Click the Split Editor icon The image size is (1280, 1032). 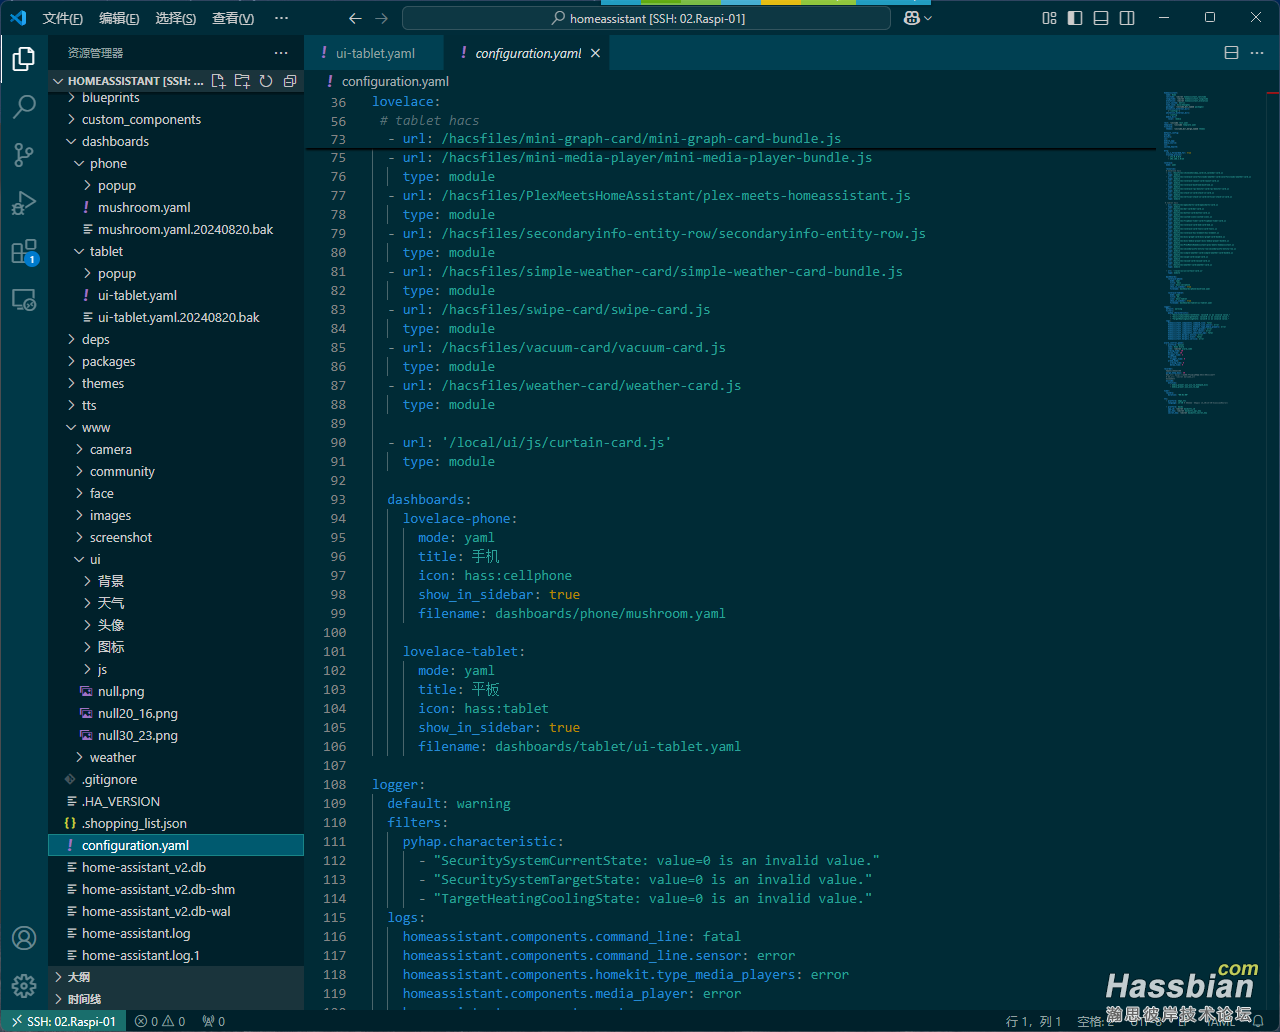point(1232,53)
